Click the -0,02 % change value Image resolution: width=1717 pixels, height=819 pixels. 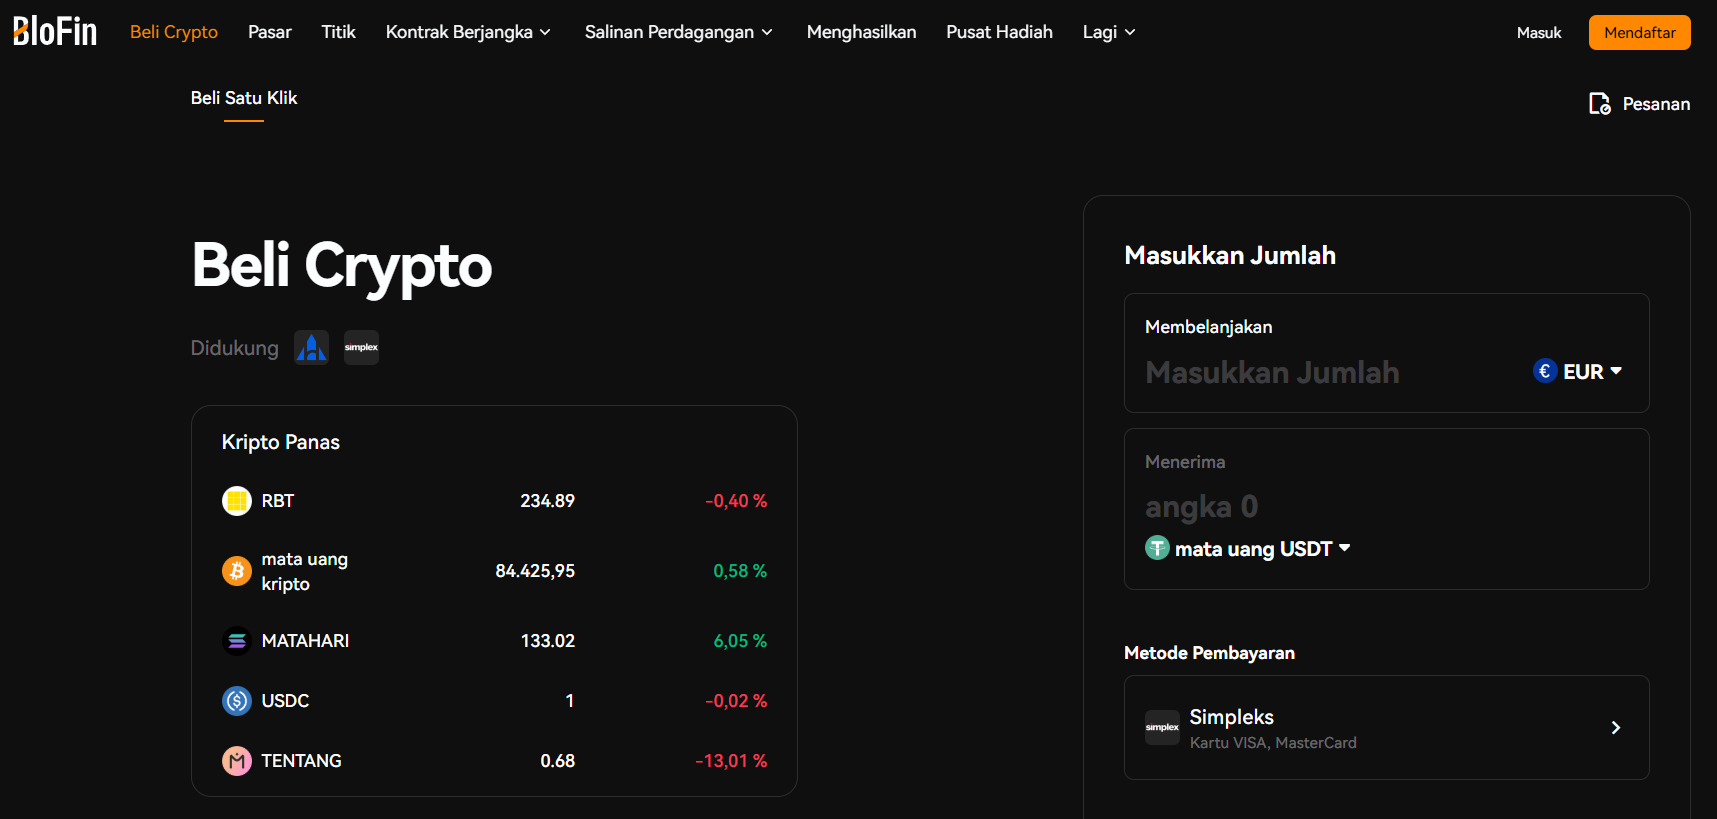[736, 701]
